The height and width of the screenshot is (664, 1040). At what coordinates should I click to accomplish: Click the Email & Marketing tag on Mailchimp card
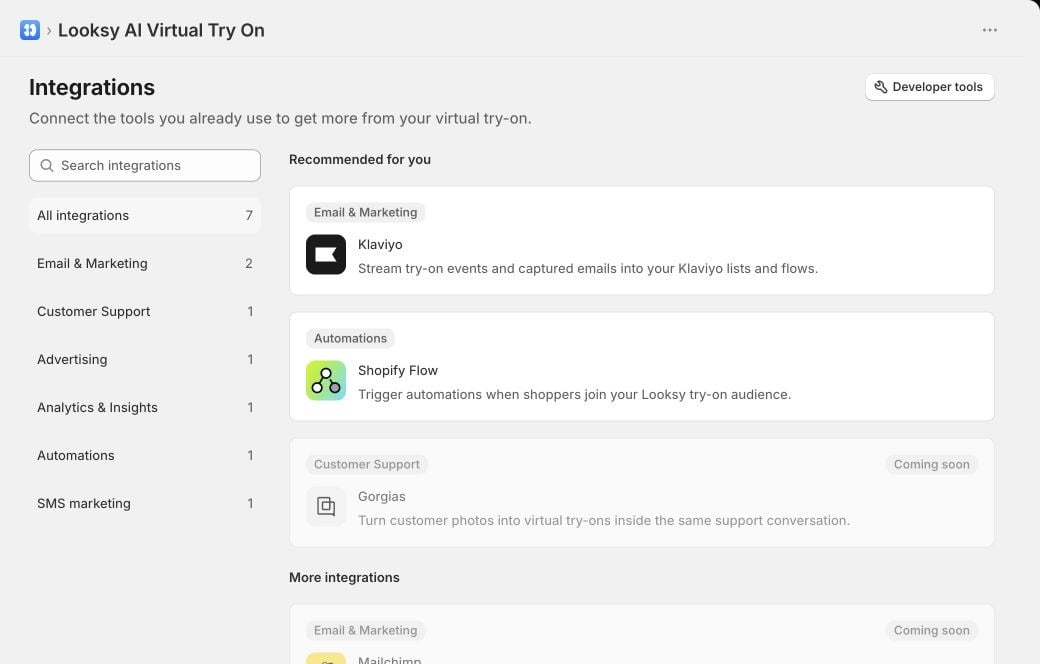365,630
